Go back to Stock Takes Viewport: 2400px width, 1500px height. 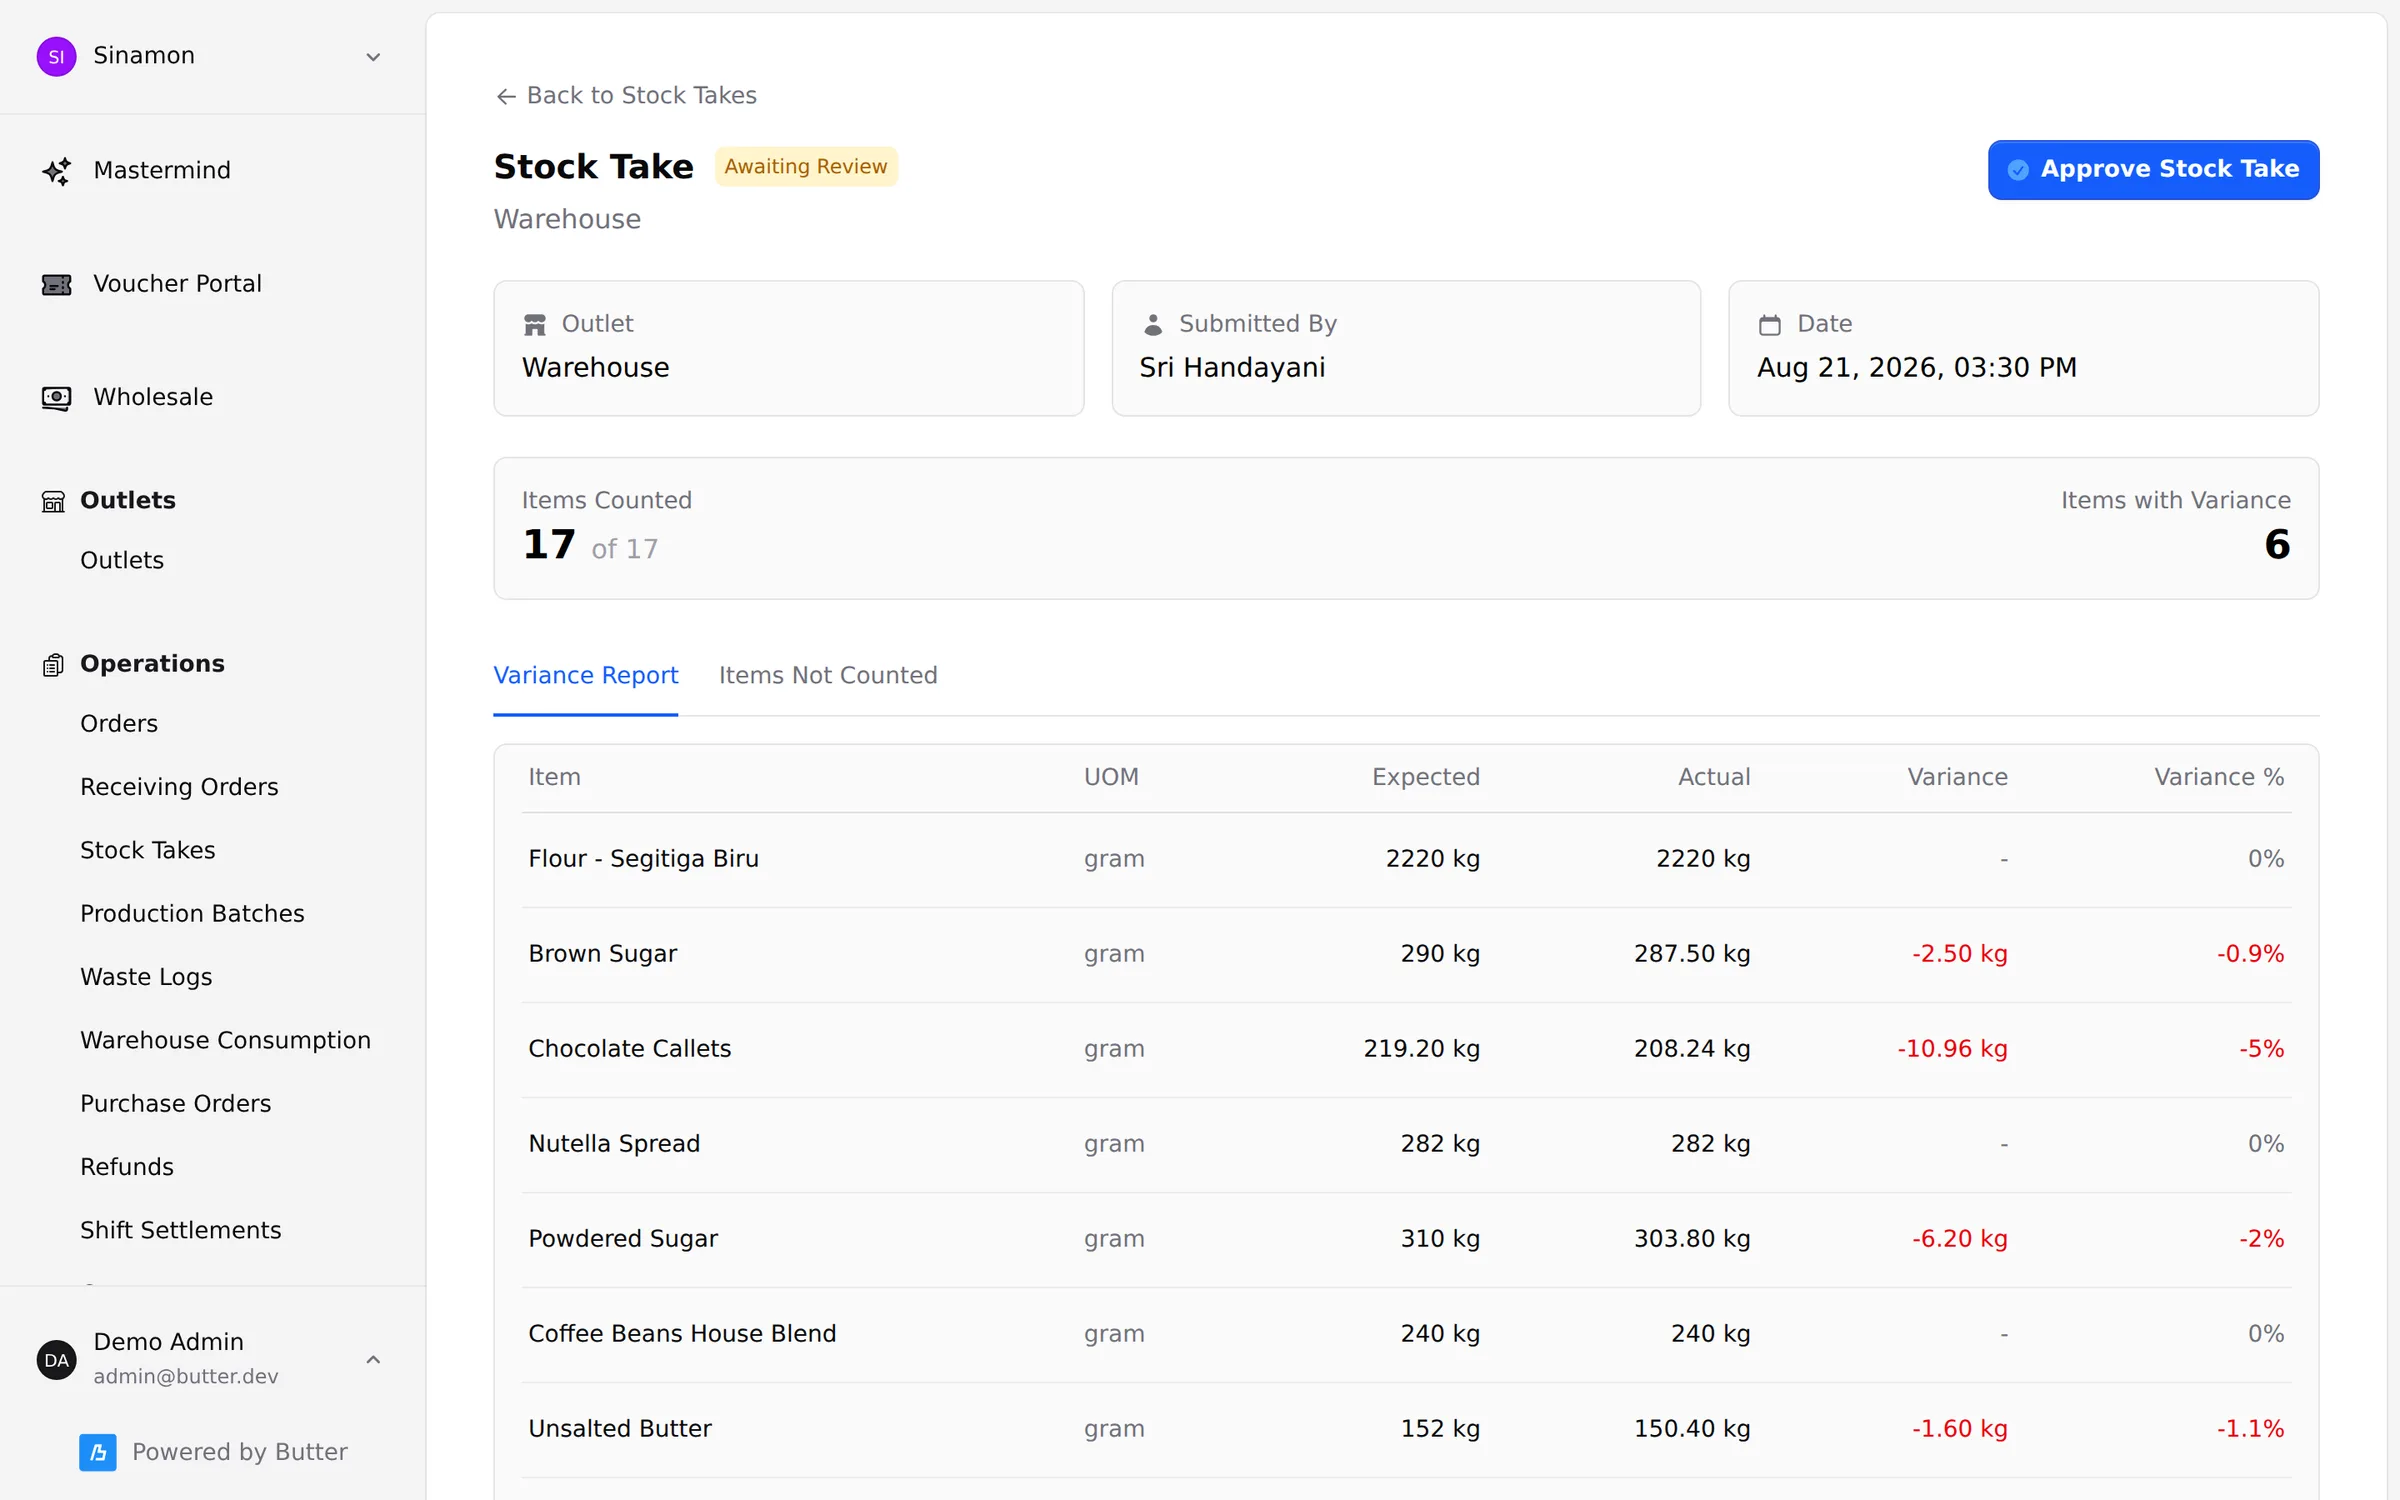[626, 96]
